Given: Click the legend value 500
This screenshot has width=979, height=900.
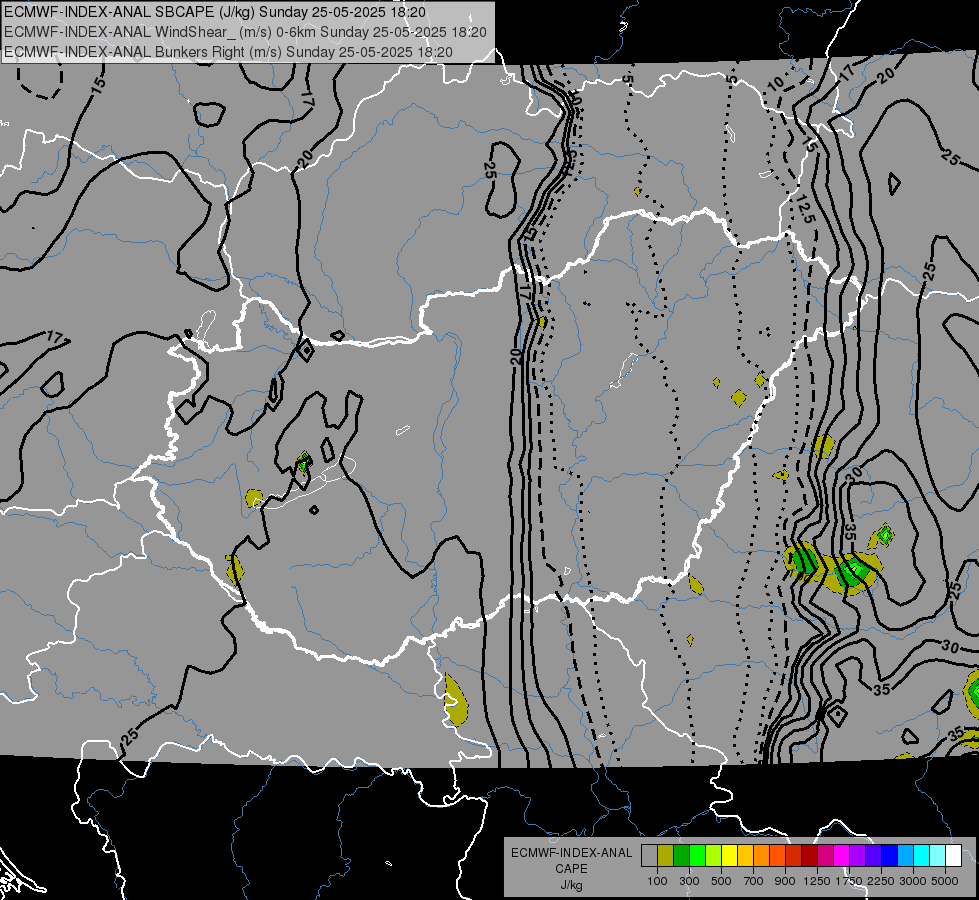Looking at the screenshot, I should click(x=721, y=881).
